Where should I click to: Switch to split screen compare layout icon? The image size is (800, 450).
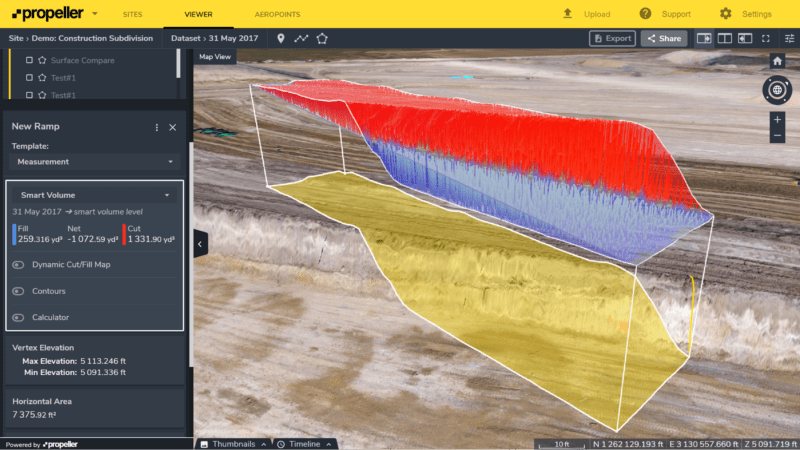coord(724,38)
